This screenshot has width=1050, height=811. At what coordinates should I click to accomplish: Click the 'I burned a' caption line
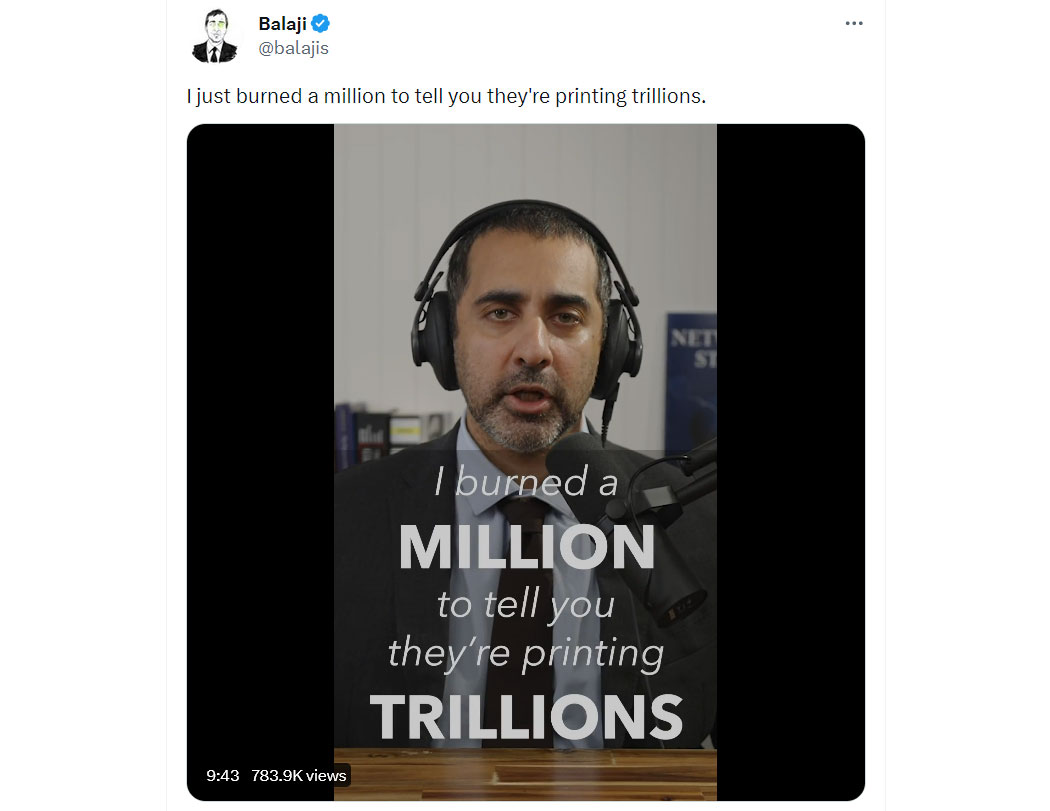pyautogui.click(x=526, y=482)
